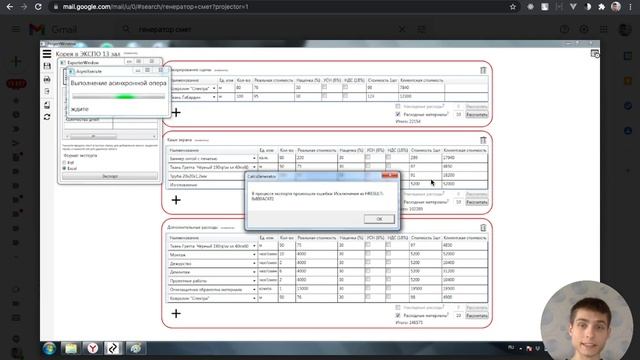Viewport: 640px width, 360px height.
Task: Open Windows Start orb on taskbar
Action: (49, 349)
